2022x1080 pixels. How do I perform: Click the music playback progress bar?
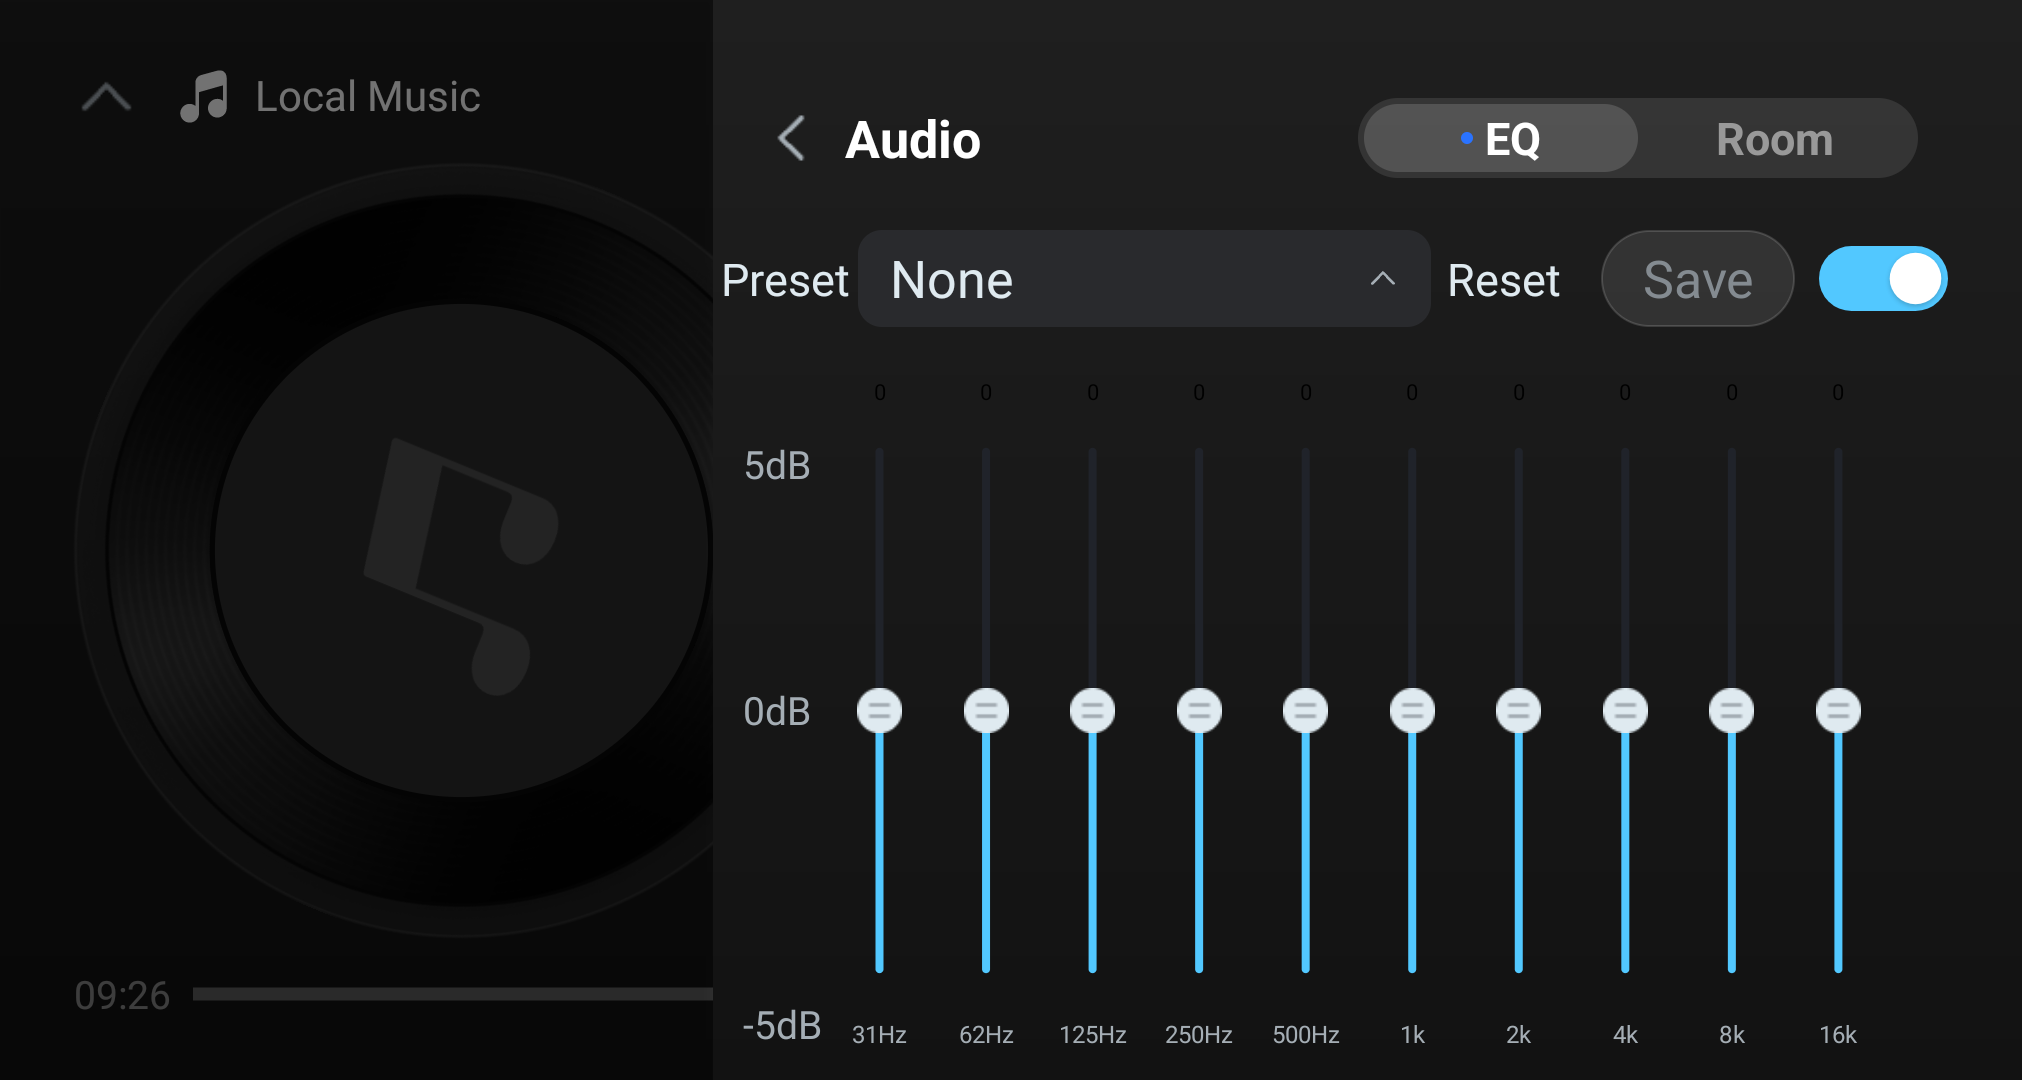[x=453, y=994]
